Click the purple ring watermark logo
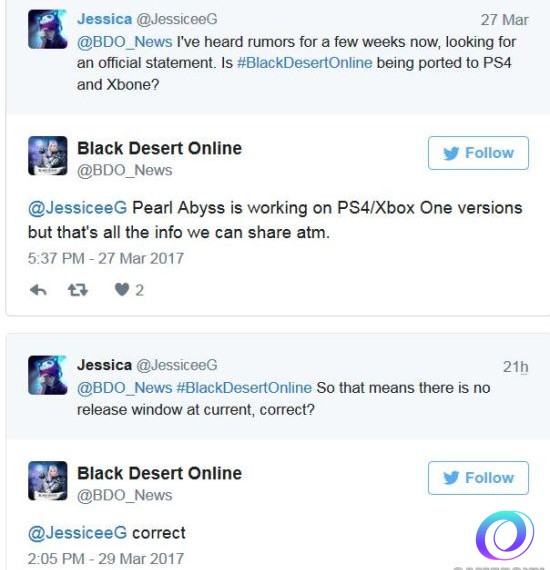The height and width of the screenshot is (570, 550). point(505,535)
